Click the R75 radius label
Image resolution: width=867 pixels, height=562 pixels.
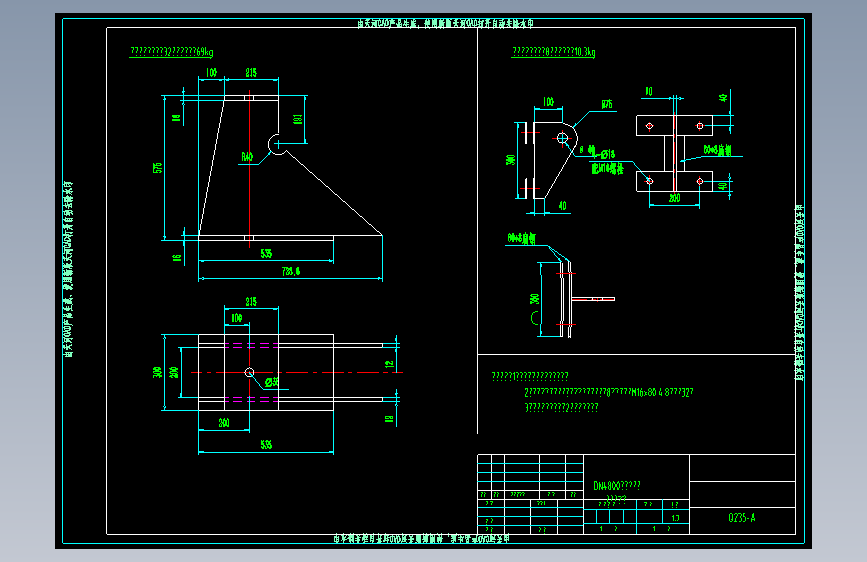607,104
